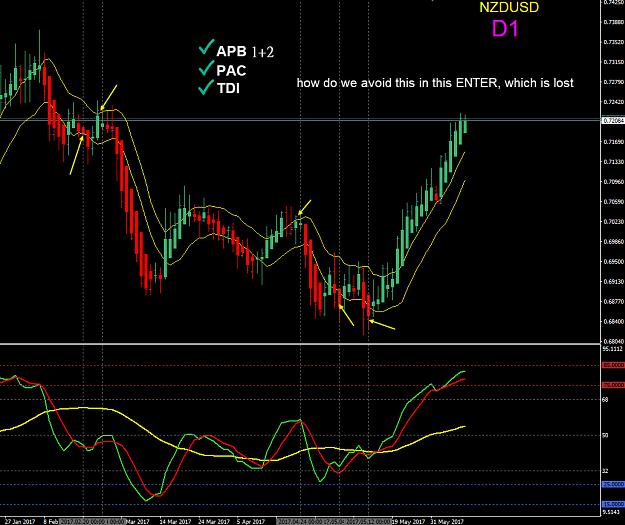Viewport: 625px width, 525px height.
Task: Click the '5 Apr 2017' date label
Action: tap(251, 521)
